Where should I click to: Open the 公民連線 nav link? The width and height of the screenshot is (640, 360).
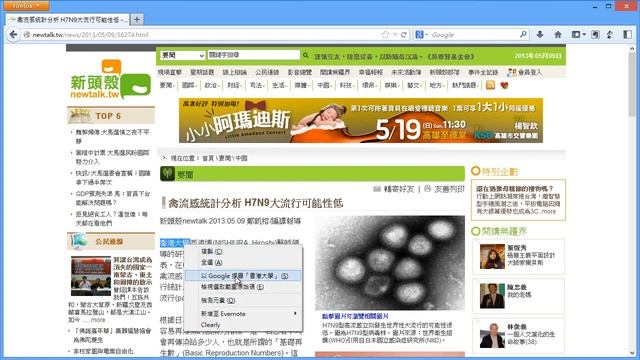pos(267,72)
